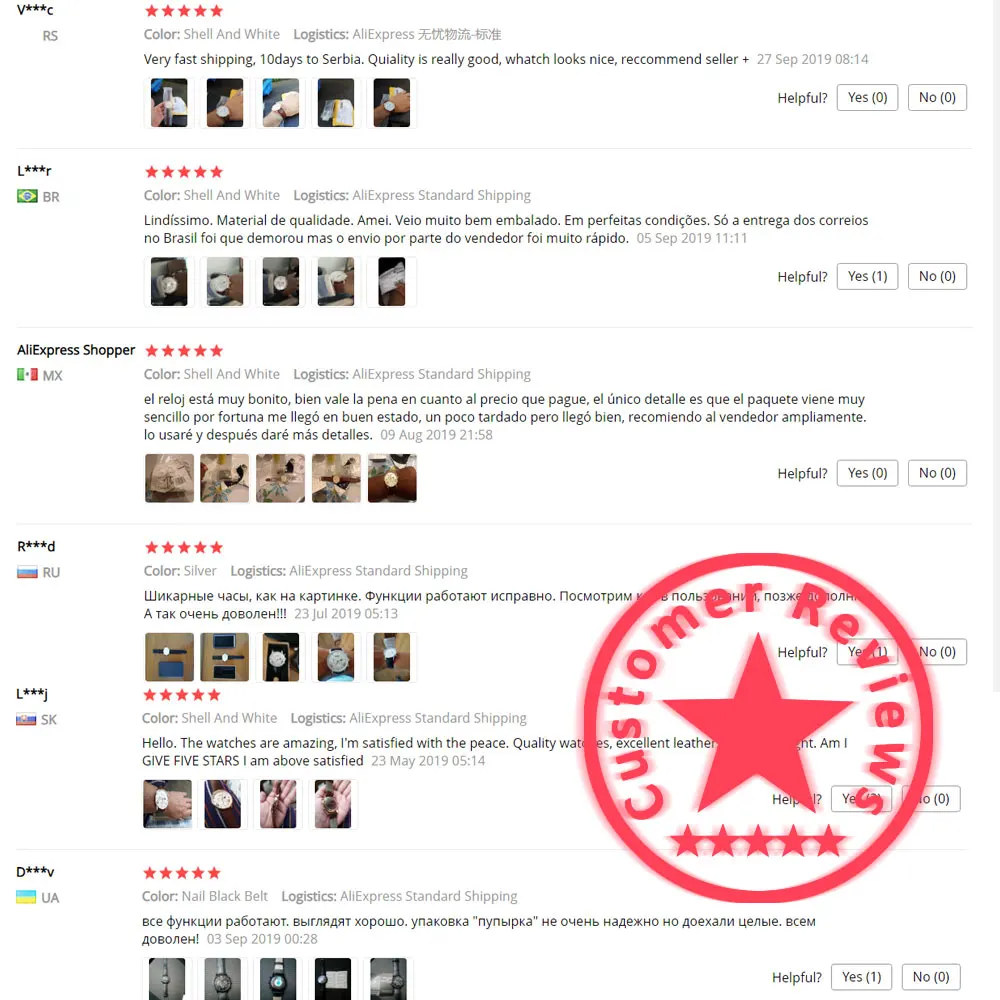Click the Ukraine flag icon next to UA
The width and height of the screenshot is (1000, 1000).
(x=26, y=897)
